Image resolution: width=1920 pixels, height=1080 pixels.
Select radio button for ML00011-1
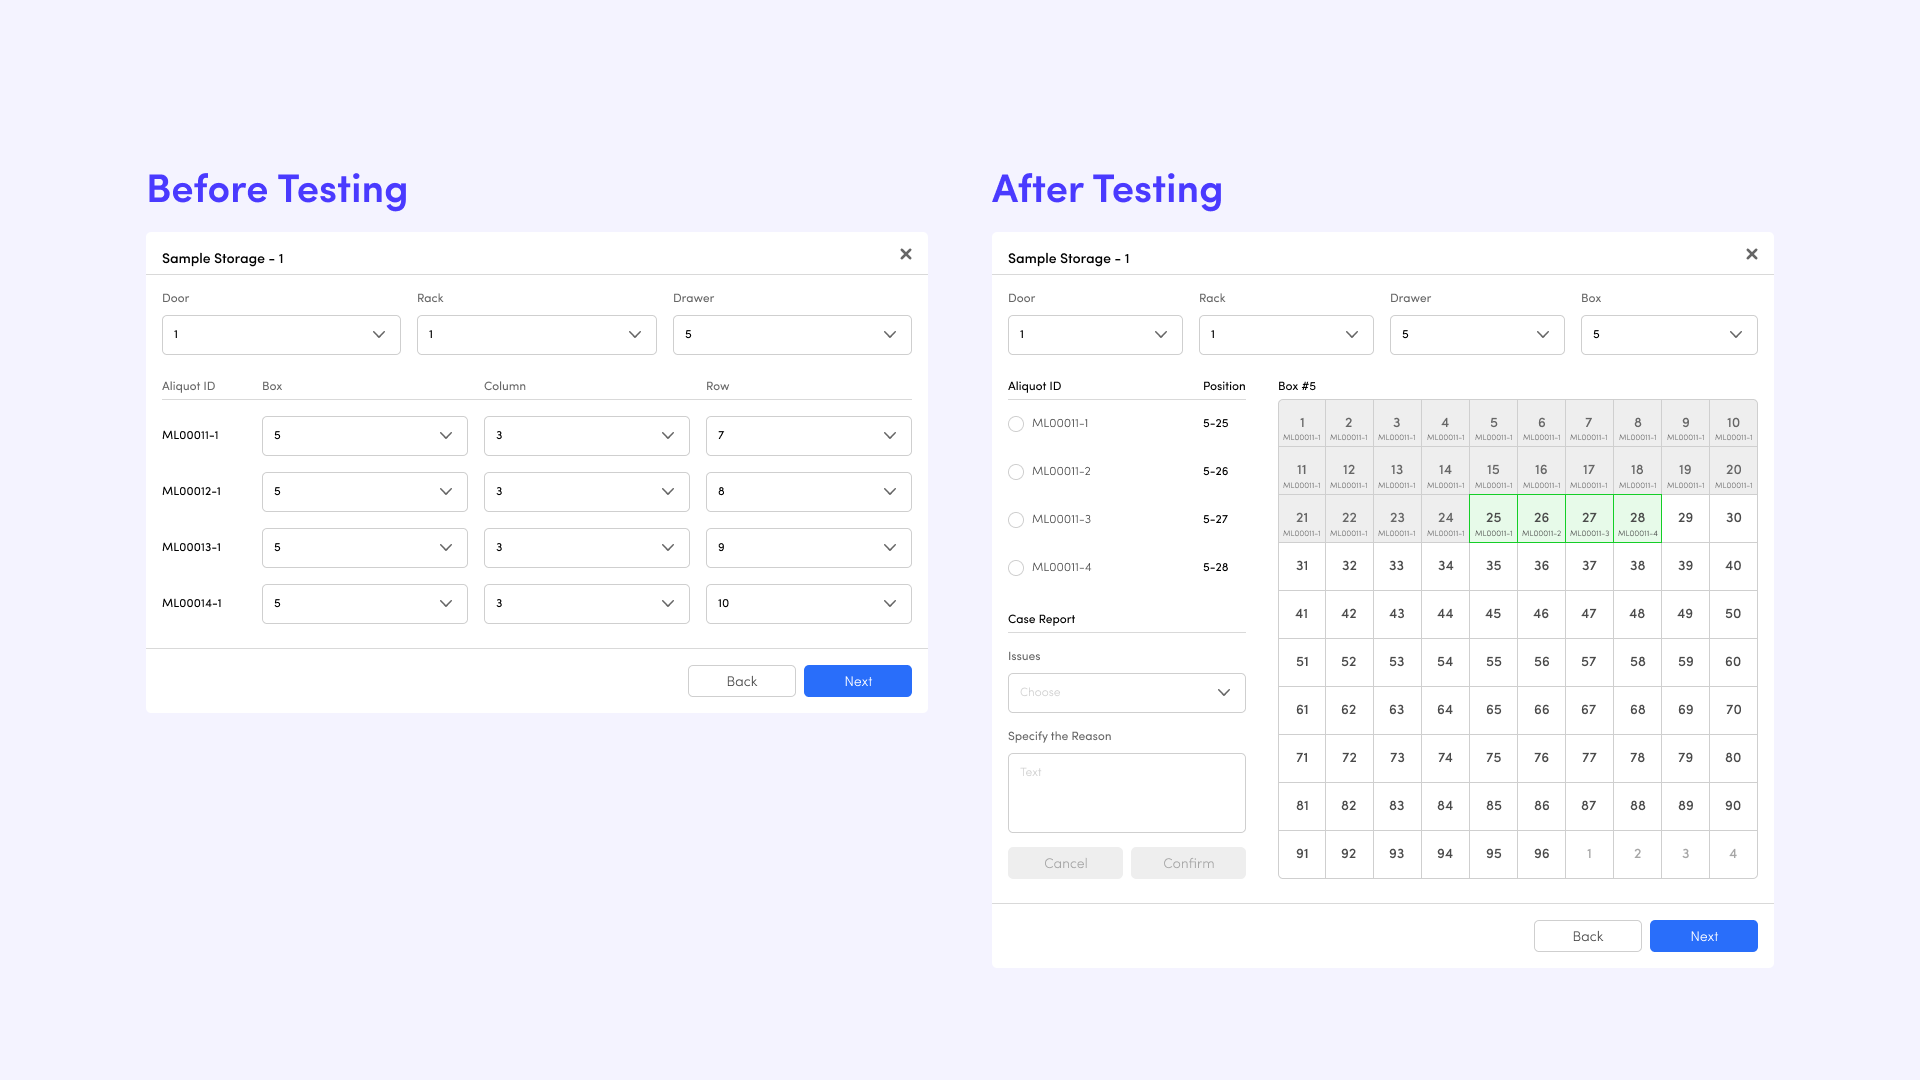click(1015, 423)
